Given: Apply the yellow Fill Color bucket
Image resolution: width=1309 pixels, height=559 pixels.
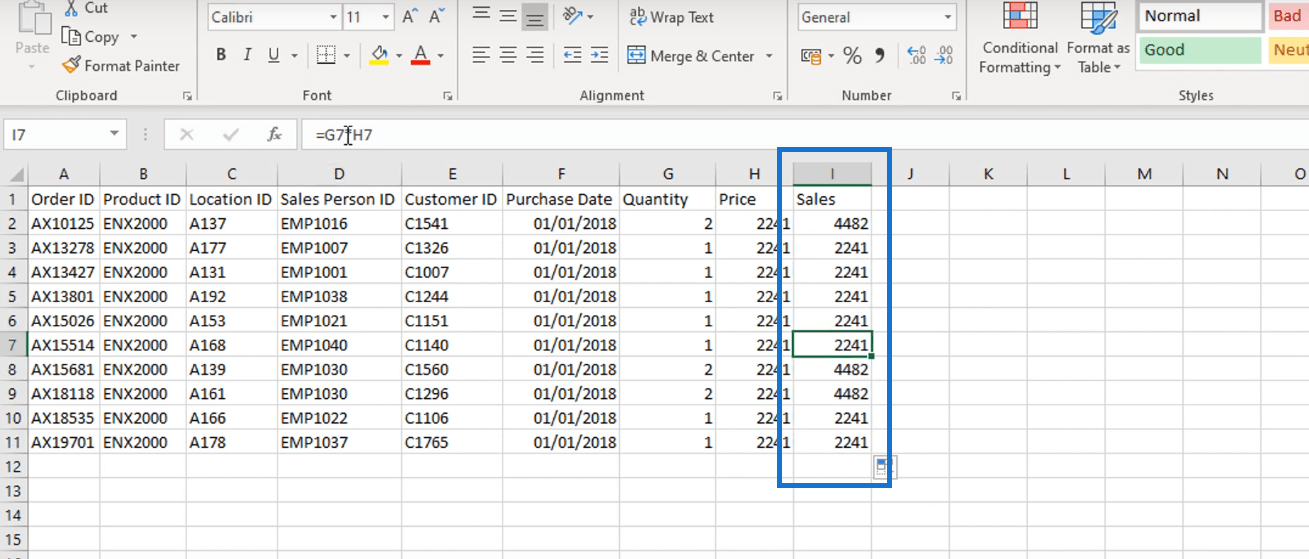Looking at the screenshot, I should (x=379, y=55).
